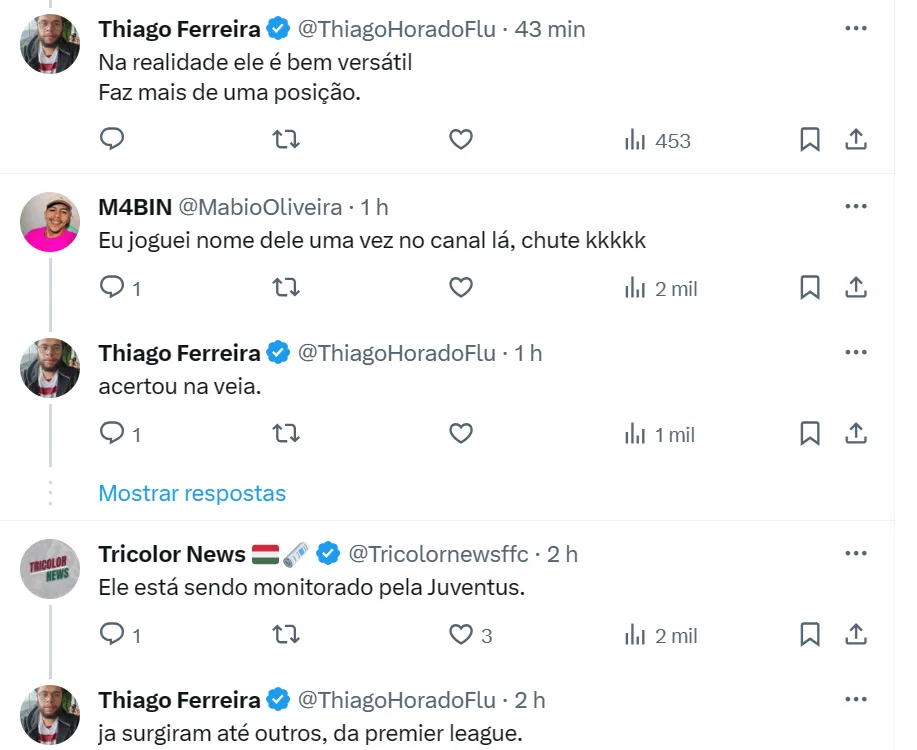
Task: Reply to Tricolor News' Juventus tweet
Action: (x=113, y=635)
